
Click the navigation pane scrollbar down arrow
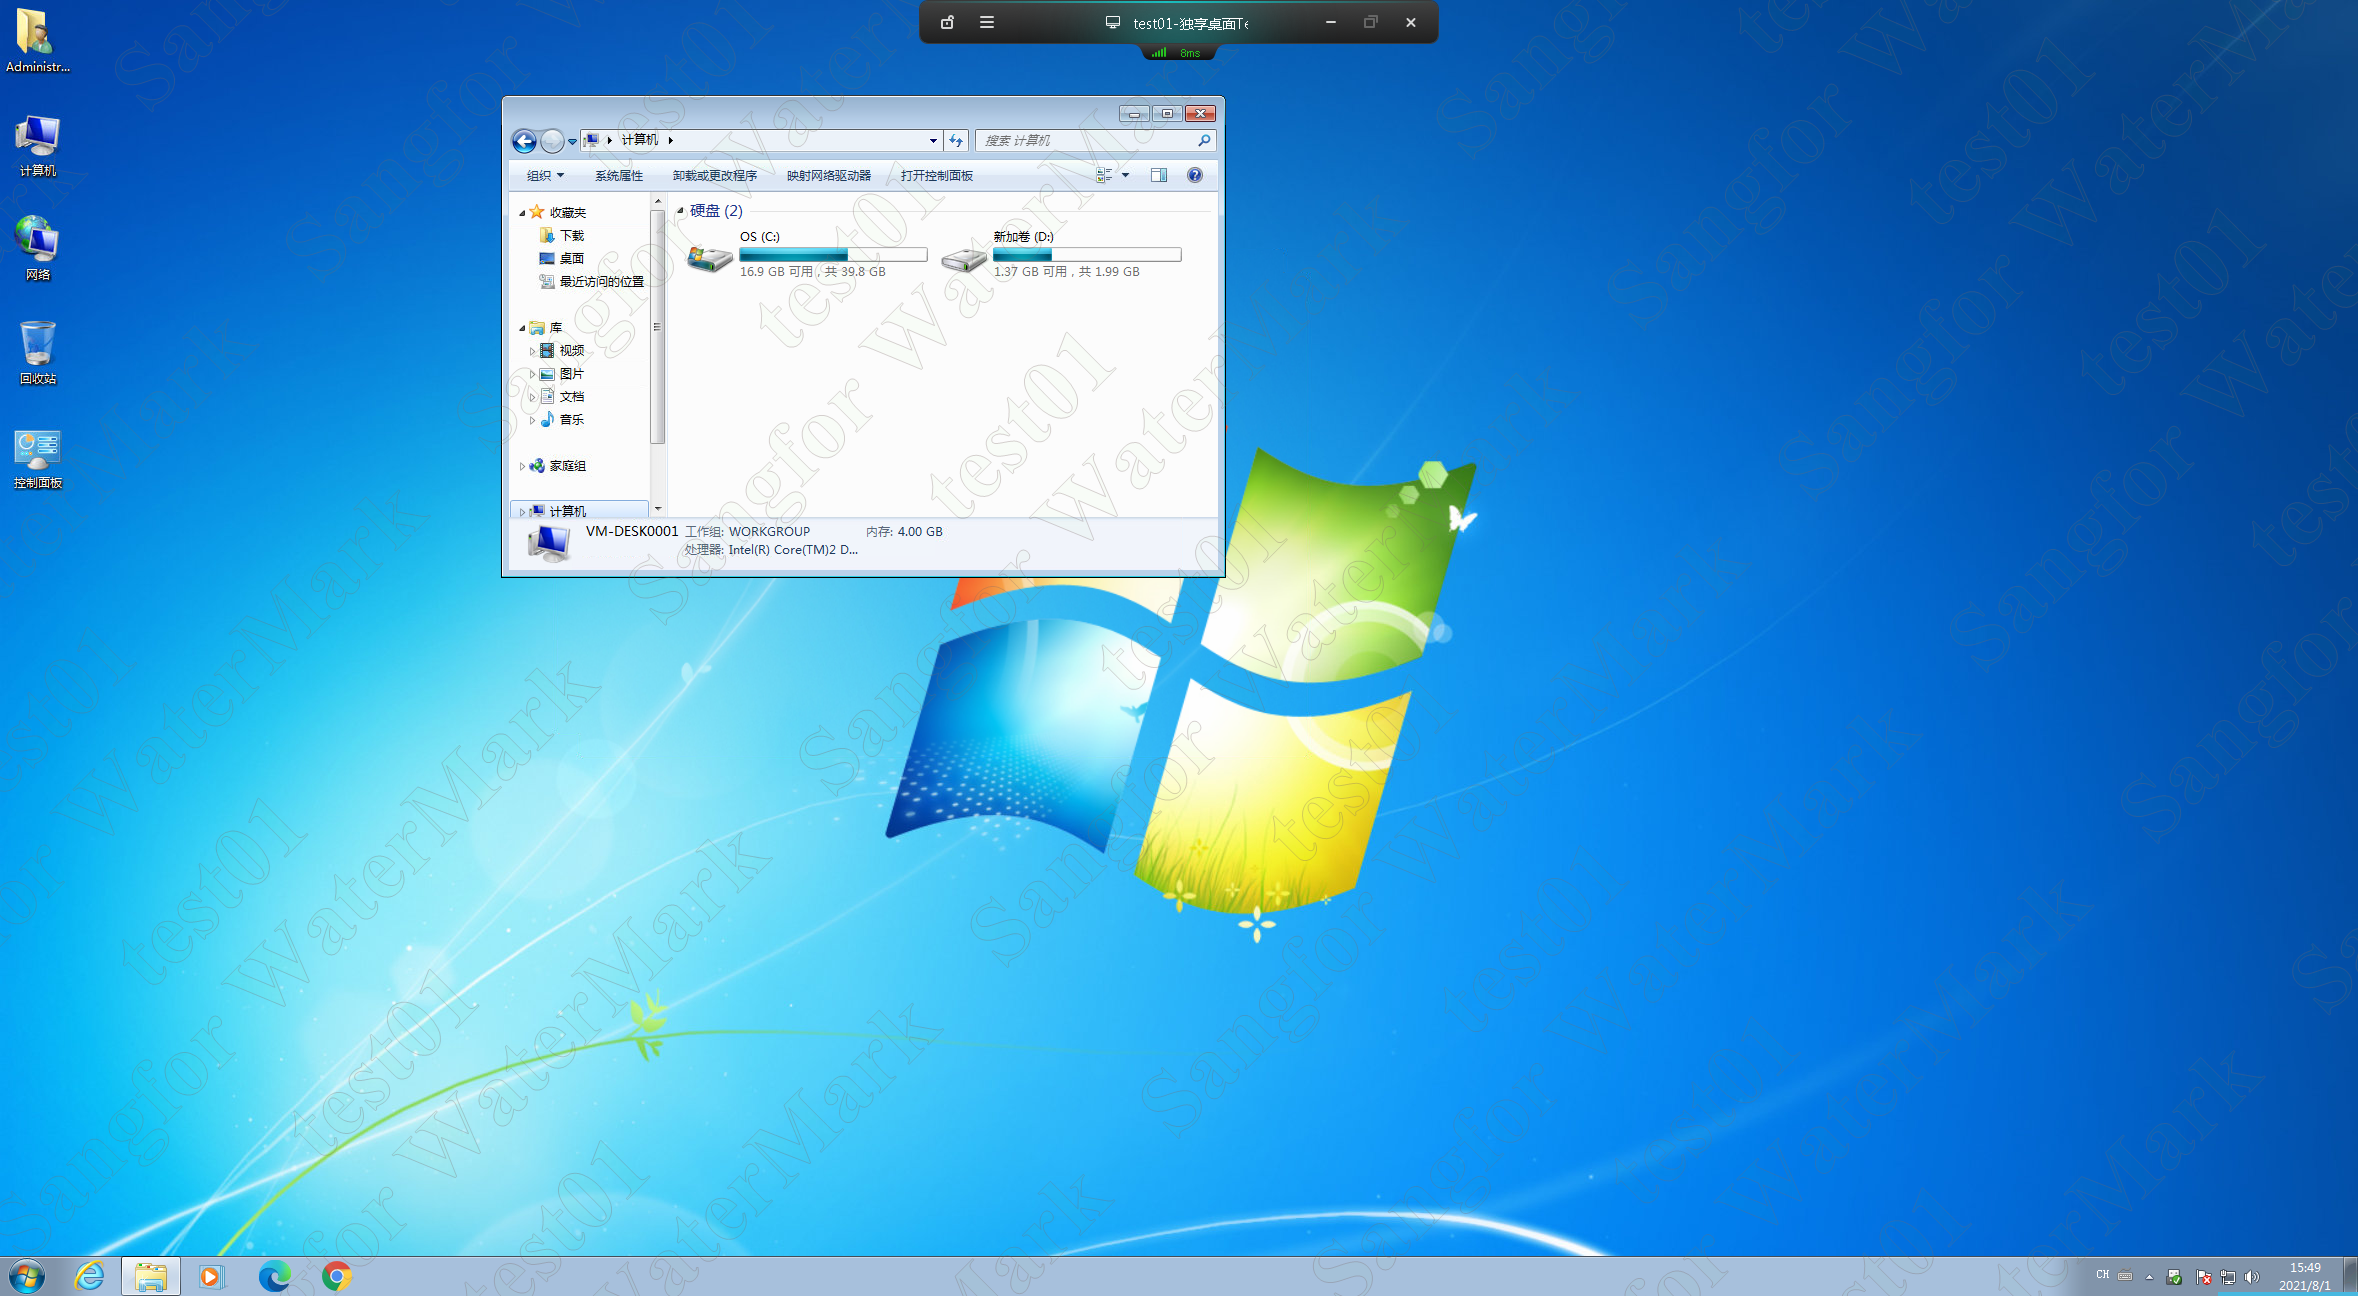pos(657,509)
